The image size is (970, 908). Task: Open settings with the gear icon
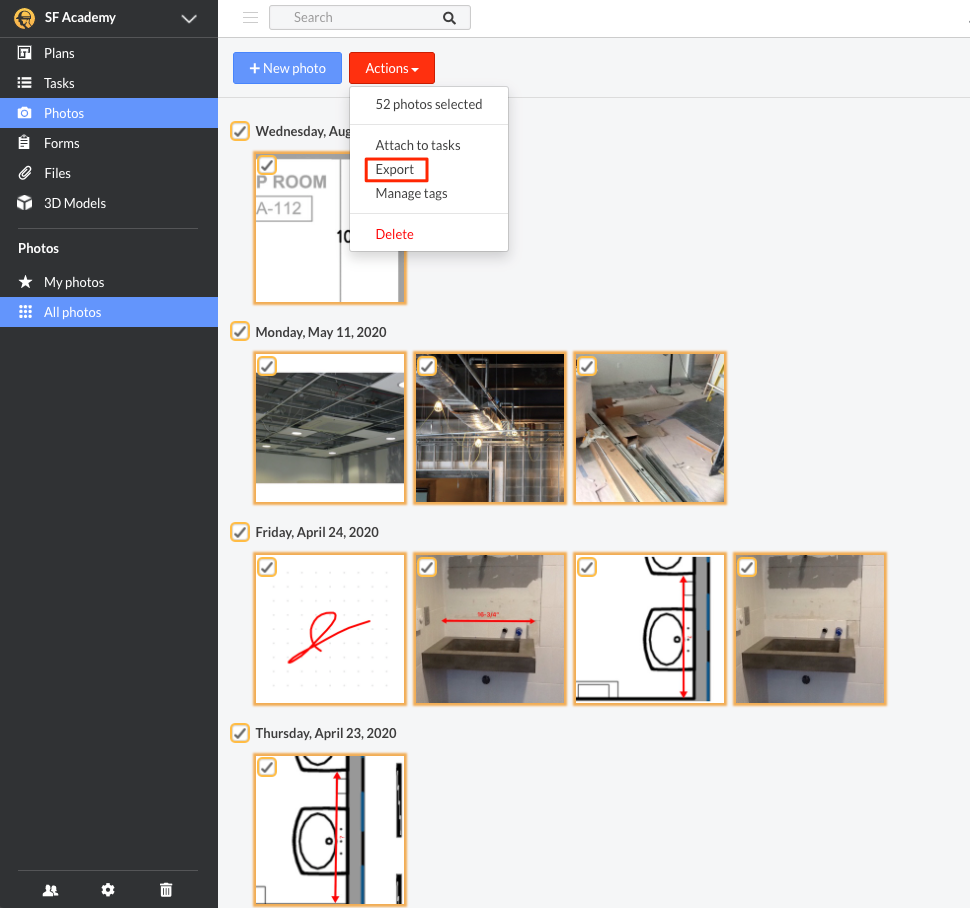[108, 890]
